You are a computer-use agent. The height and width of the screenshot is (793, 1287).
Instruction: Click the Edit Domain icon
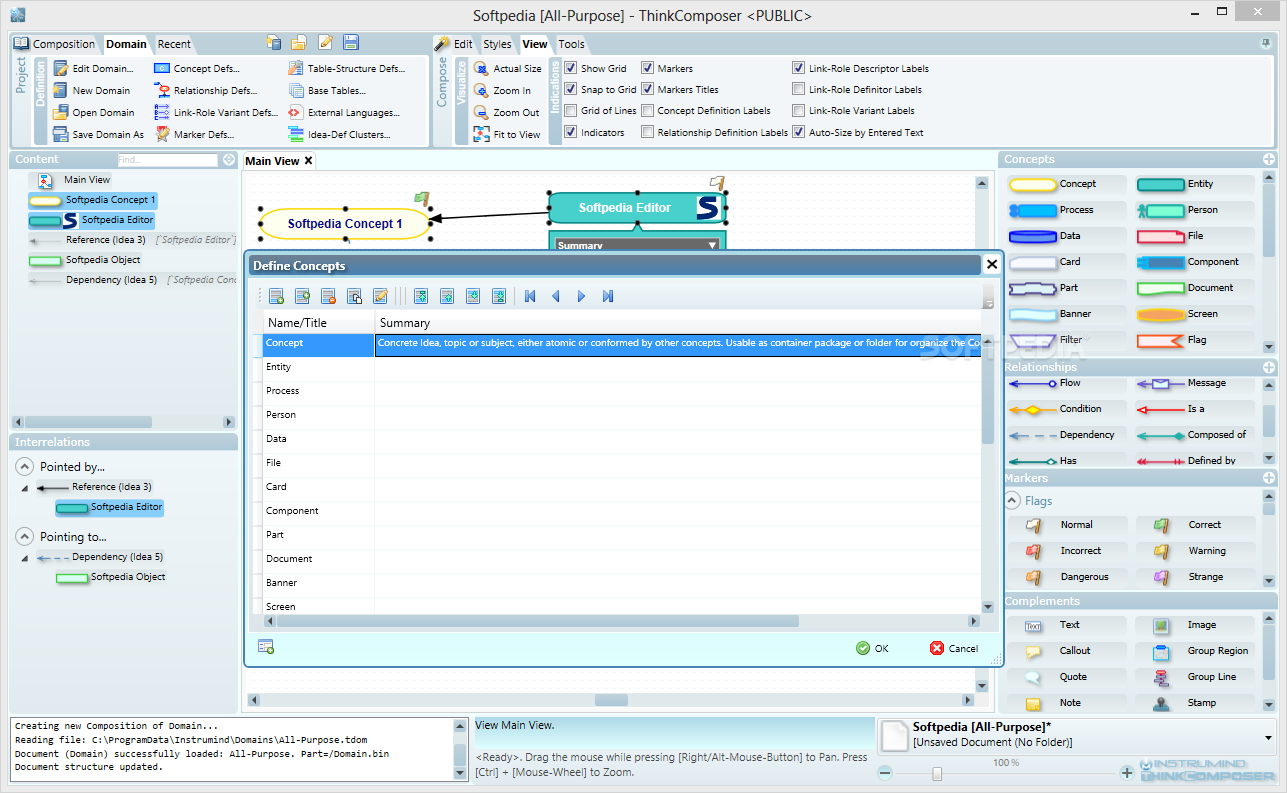pyautogui.click(x=61, y=69)
